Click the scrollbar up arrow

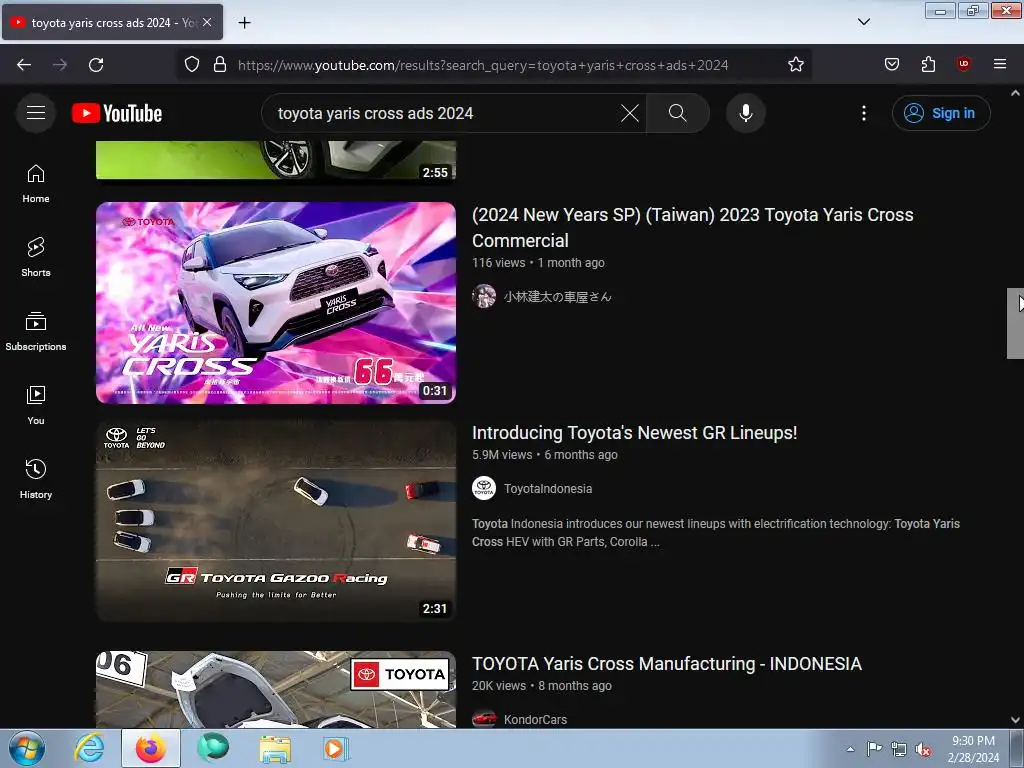(x=1015, y=93)
